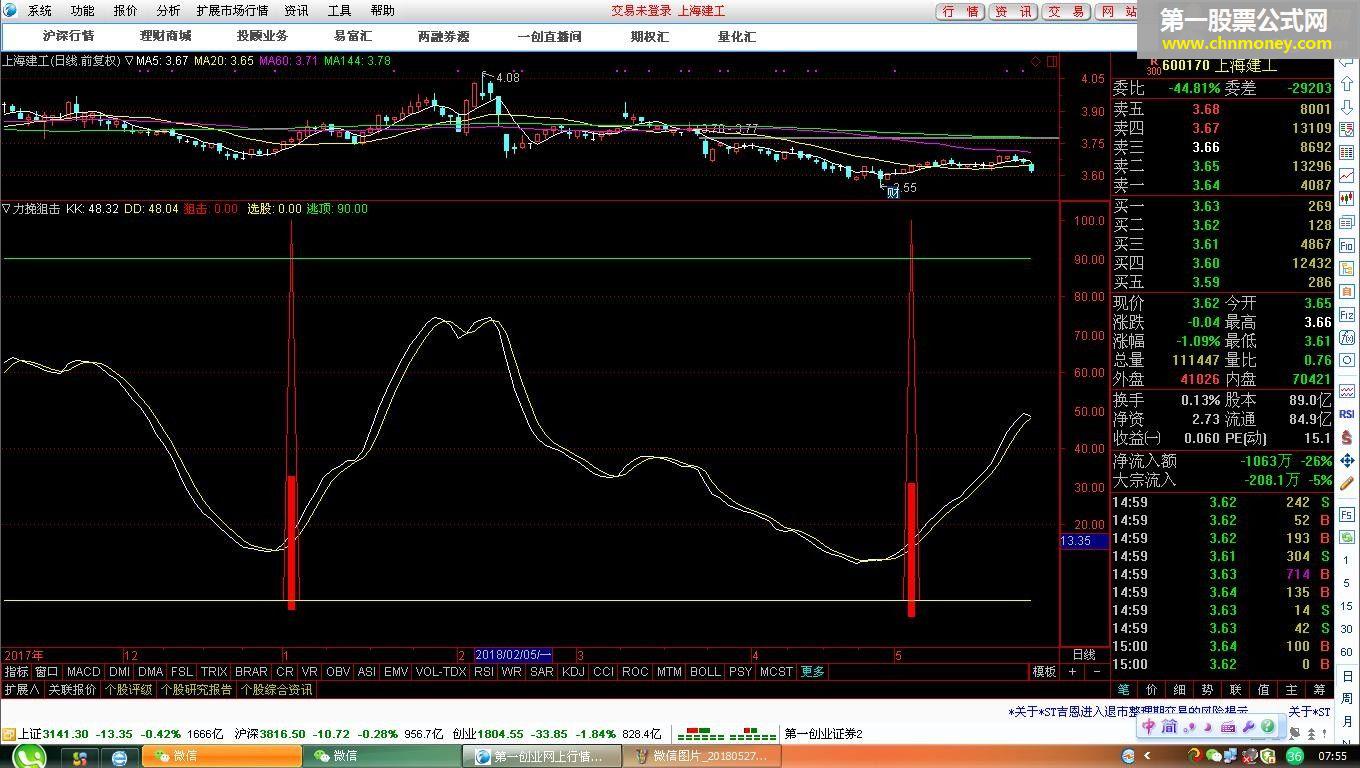This screenshot has width=1360, height=768.
Task: Open the 报价 menu
Action: coord(125,11)
